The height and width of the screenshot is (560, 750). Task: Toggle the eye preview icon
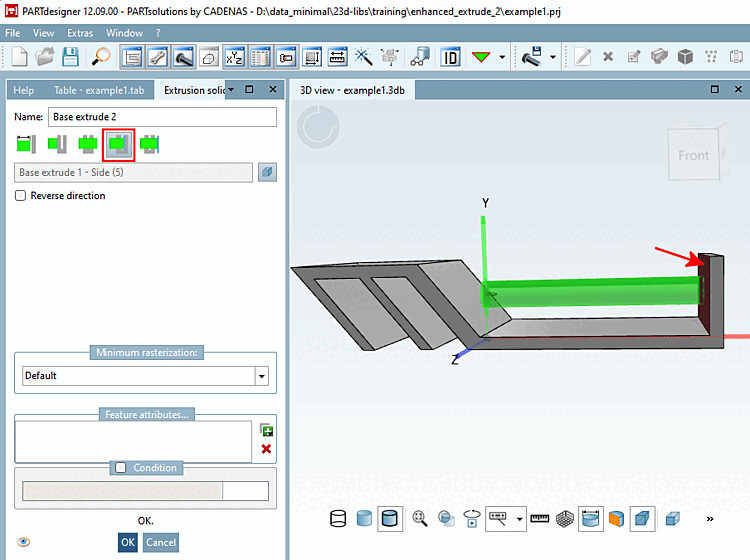pyautogui.click(x=24, y=542)
